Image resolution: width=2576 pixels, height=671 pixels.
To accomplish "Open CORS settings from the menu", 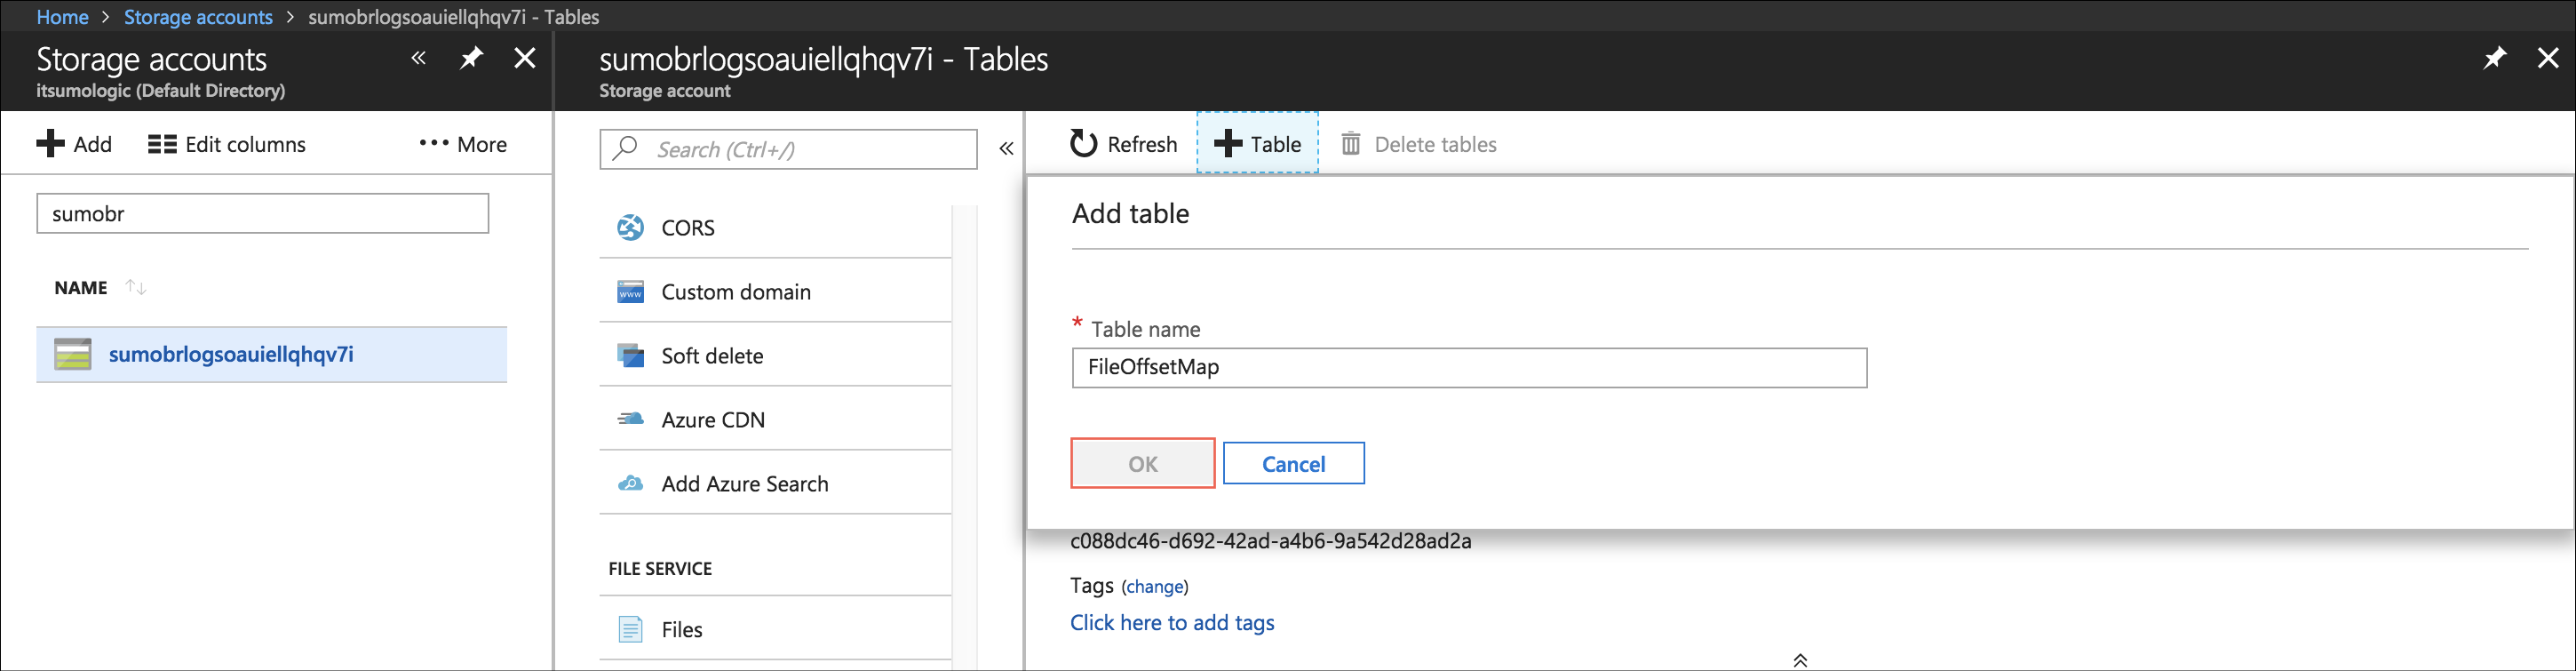I will 688,228.
